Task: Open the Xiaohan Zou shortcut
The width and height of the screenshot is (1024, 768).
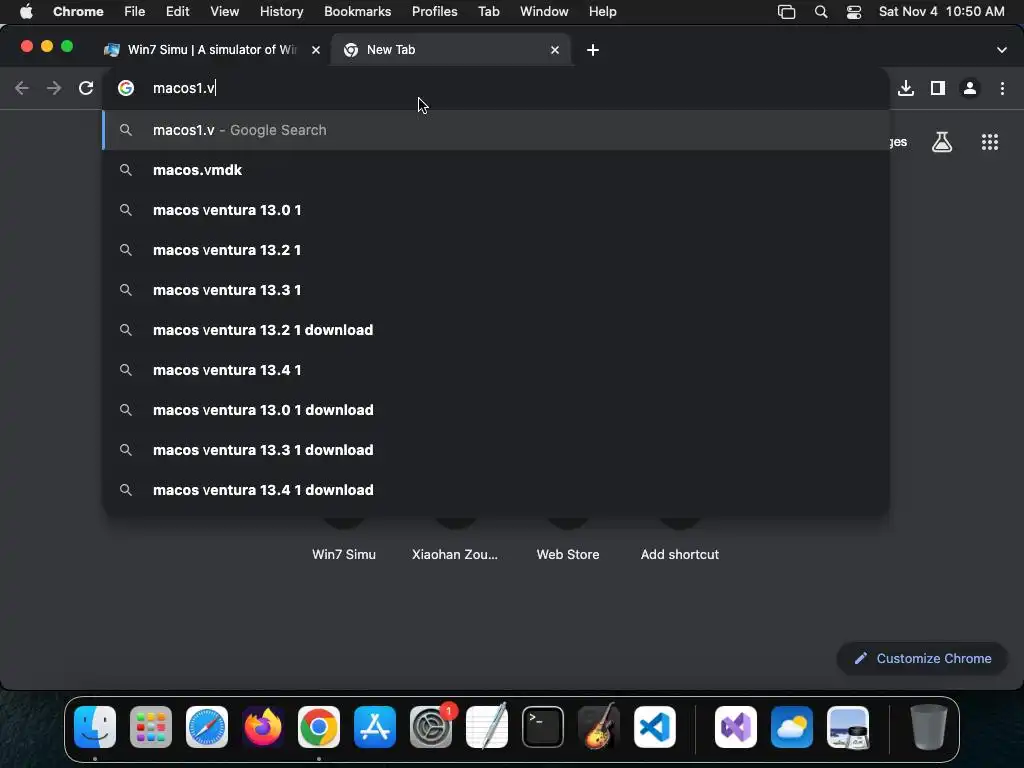Action: point(455,554)
